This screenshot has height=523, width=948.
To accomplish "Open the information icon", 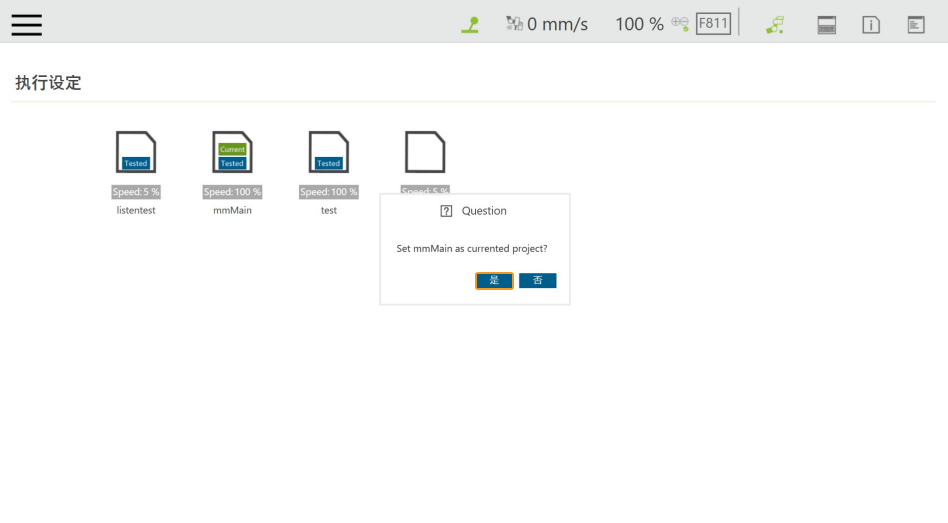I will pyautogui.click(x=871, y=25).
